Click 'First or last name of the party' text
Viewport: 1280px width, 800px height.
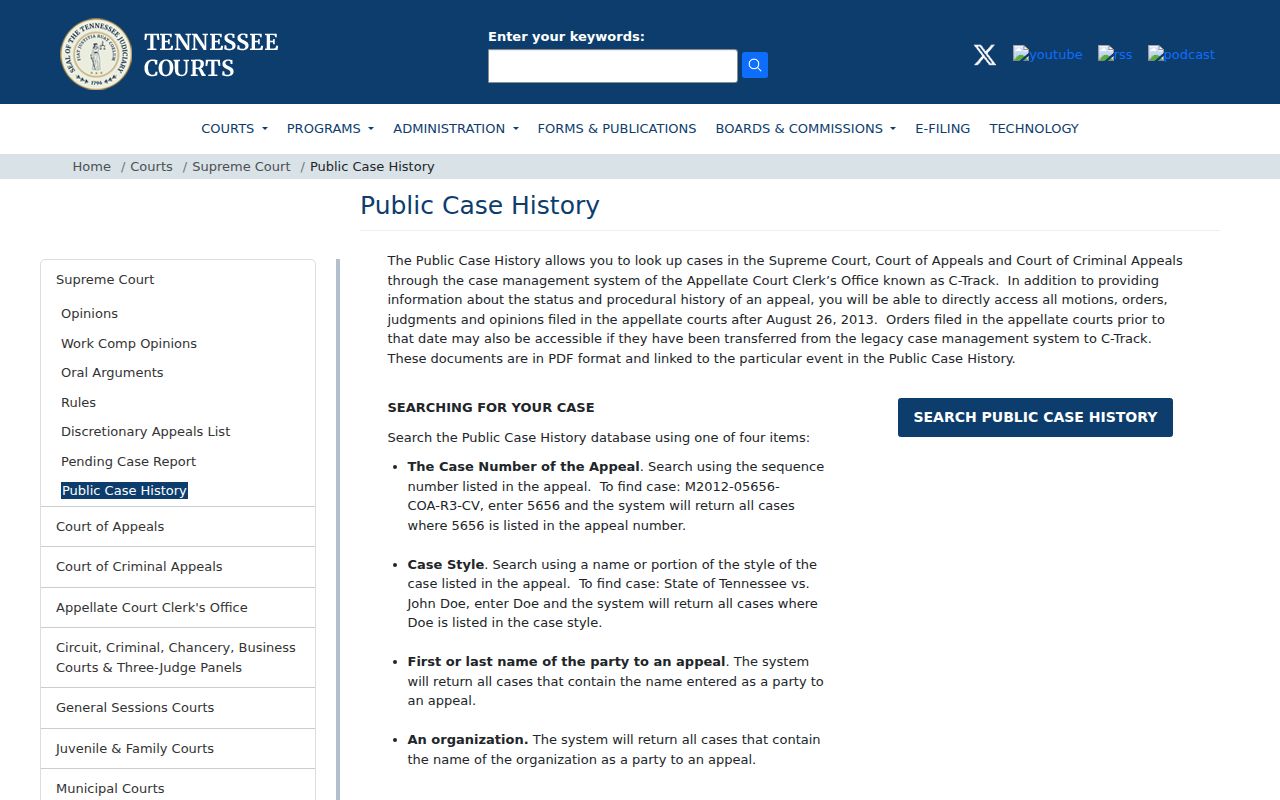pos(566,662)
